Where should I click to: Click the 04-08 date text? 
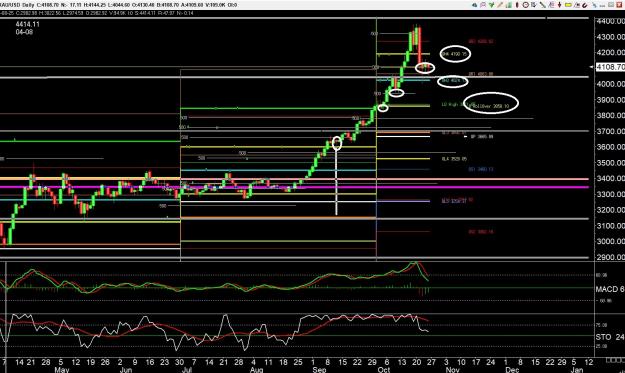click(x=24, y=32)
